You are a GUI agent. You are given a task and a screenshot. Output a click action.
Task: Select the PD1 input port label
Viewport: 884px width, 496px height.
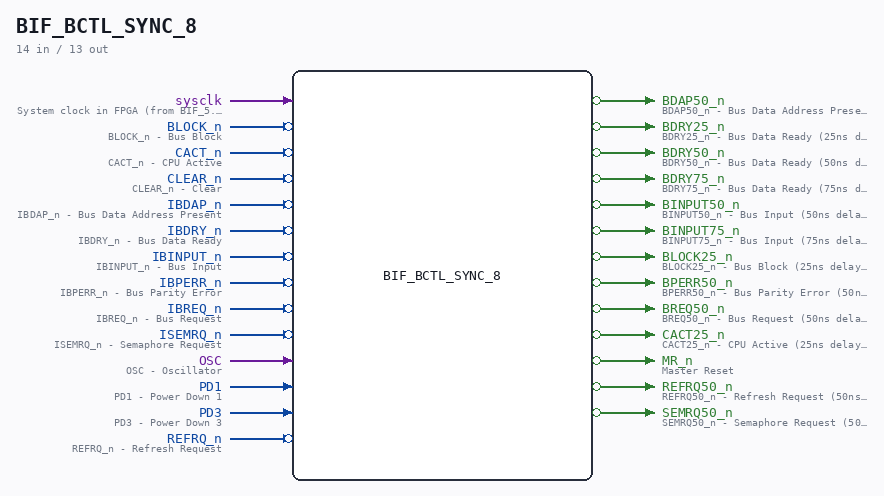coord(210,386)
